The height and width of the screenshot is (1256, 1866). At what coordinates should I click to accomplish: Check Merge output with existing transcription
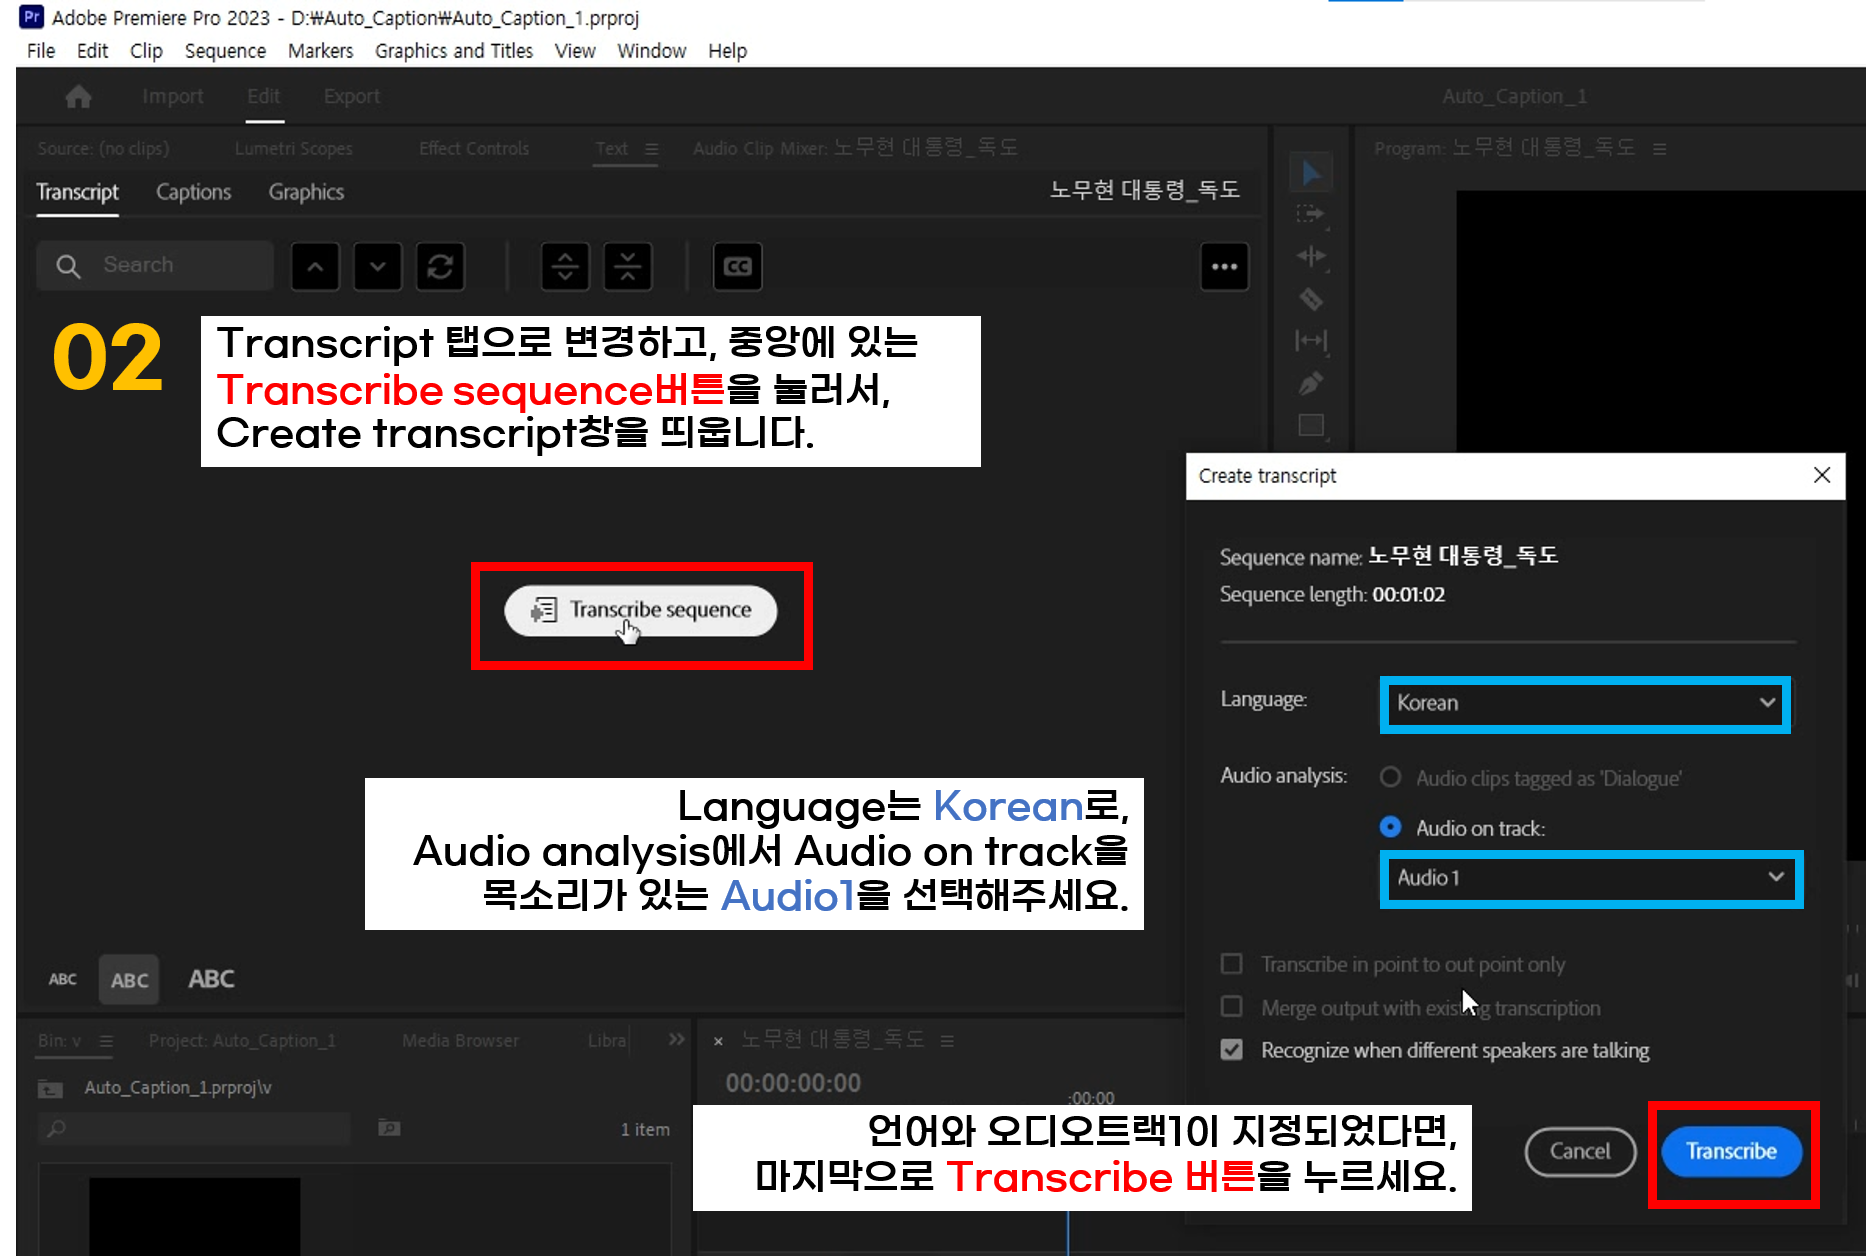1232,1007
